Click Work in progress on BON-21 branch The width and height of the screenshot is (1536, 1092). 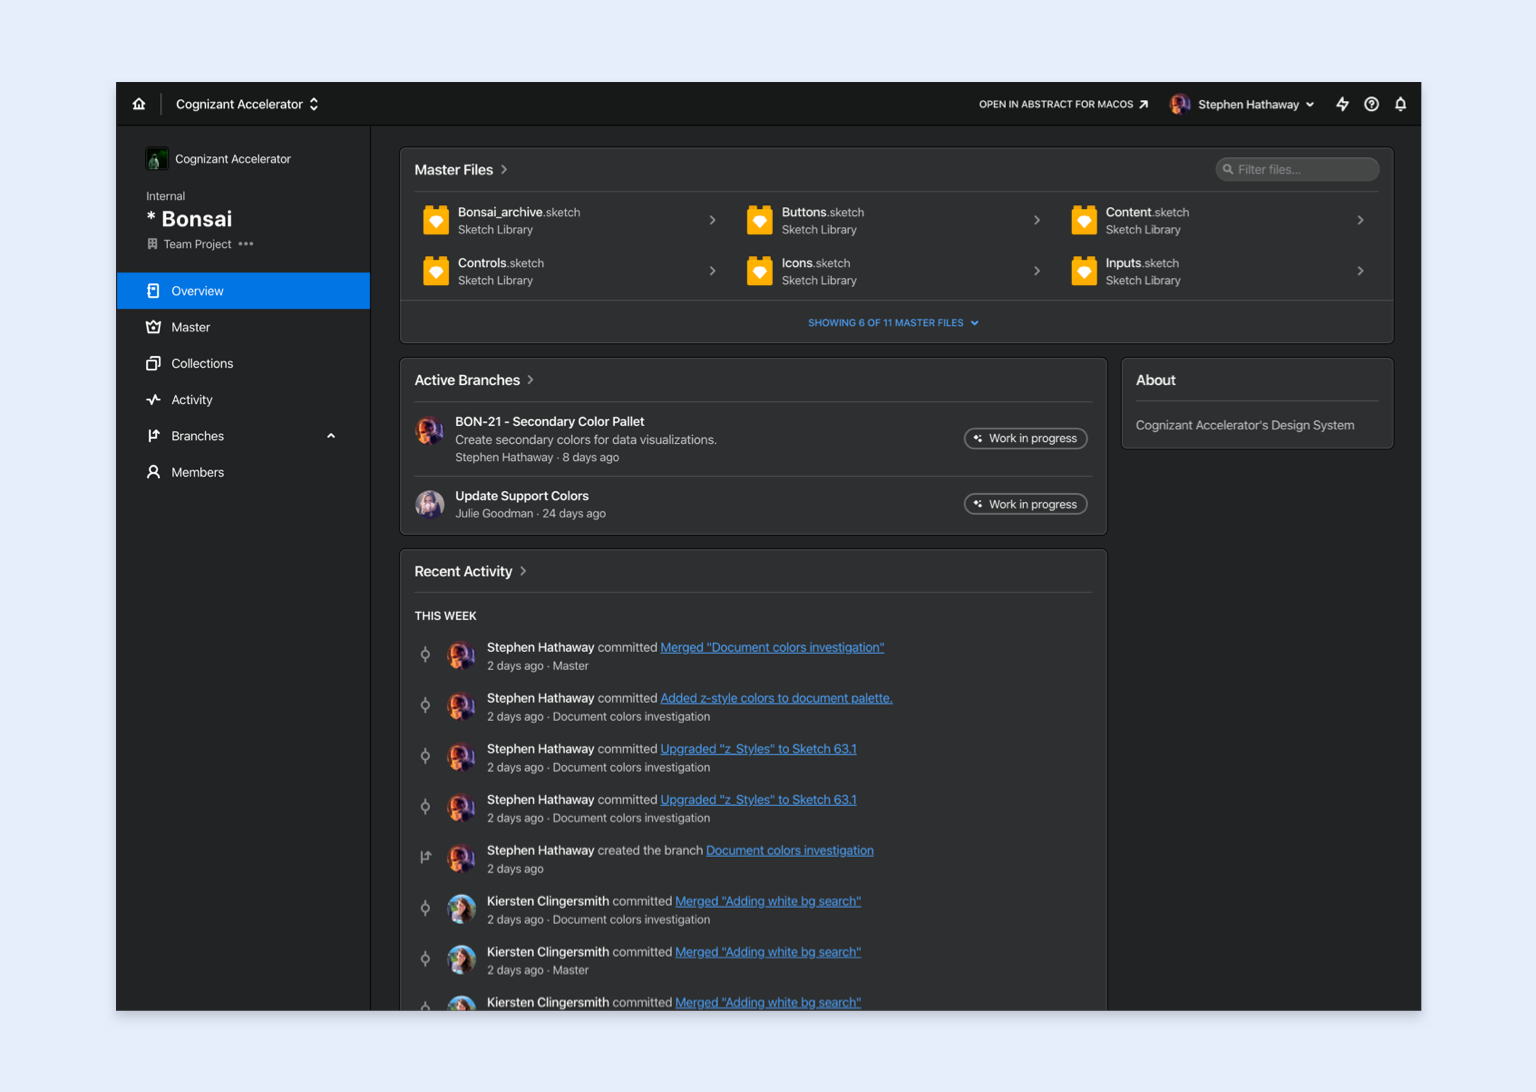click(x=1025, y=438)
